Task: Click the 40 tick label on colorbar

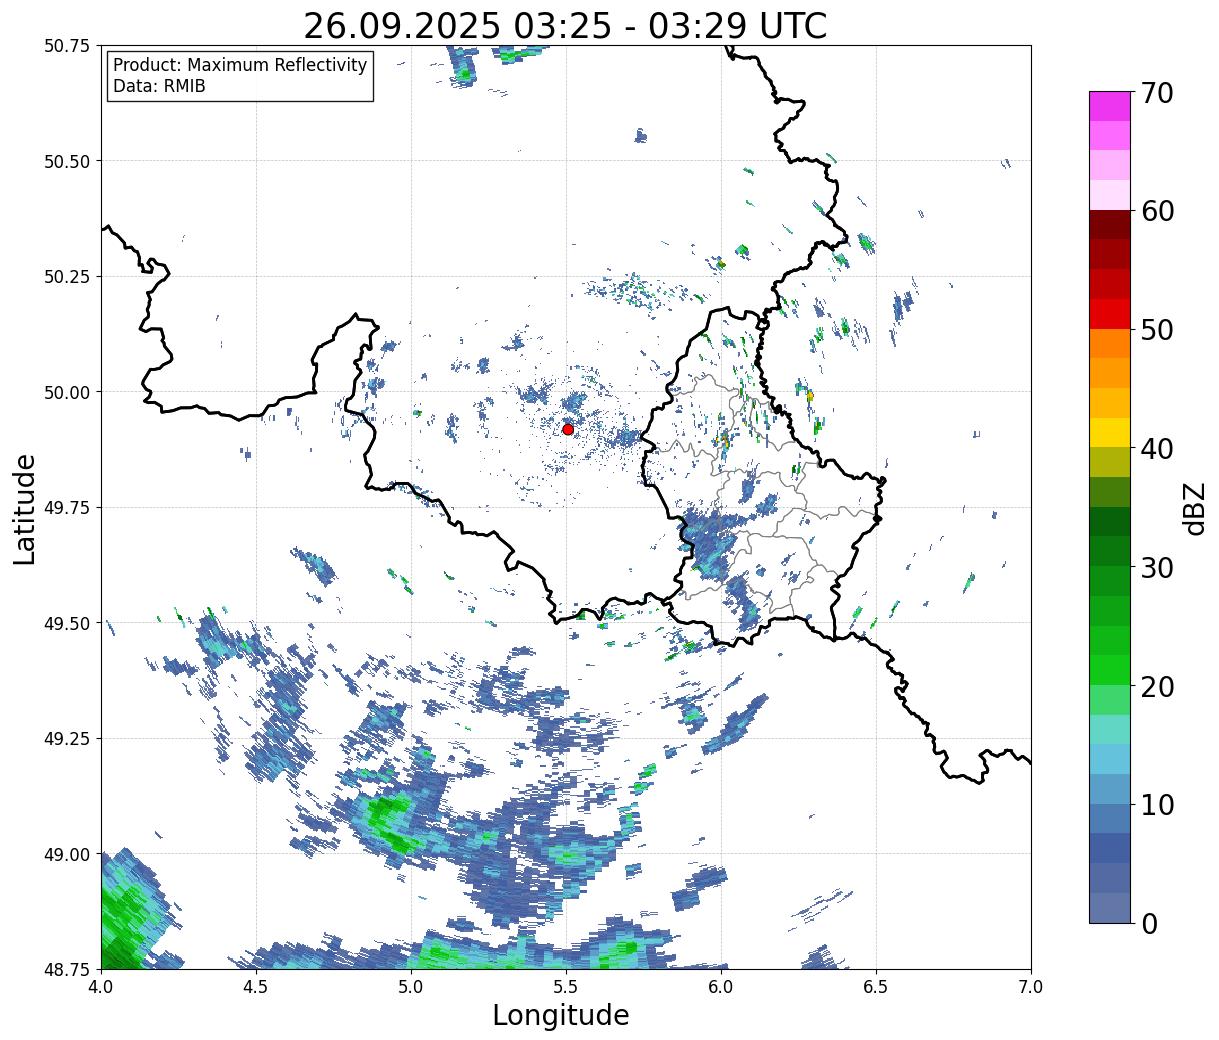Action: point(1157,449)
